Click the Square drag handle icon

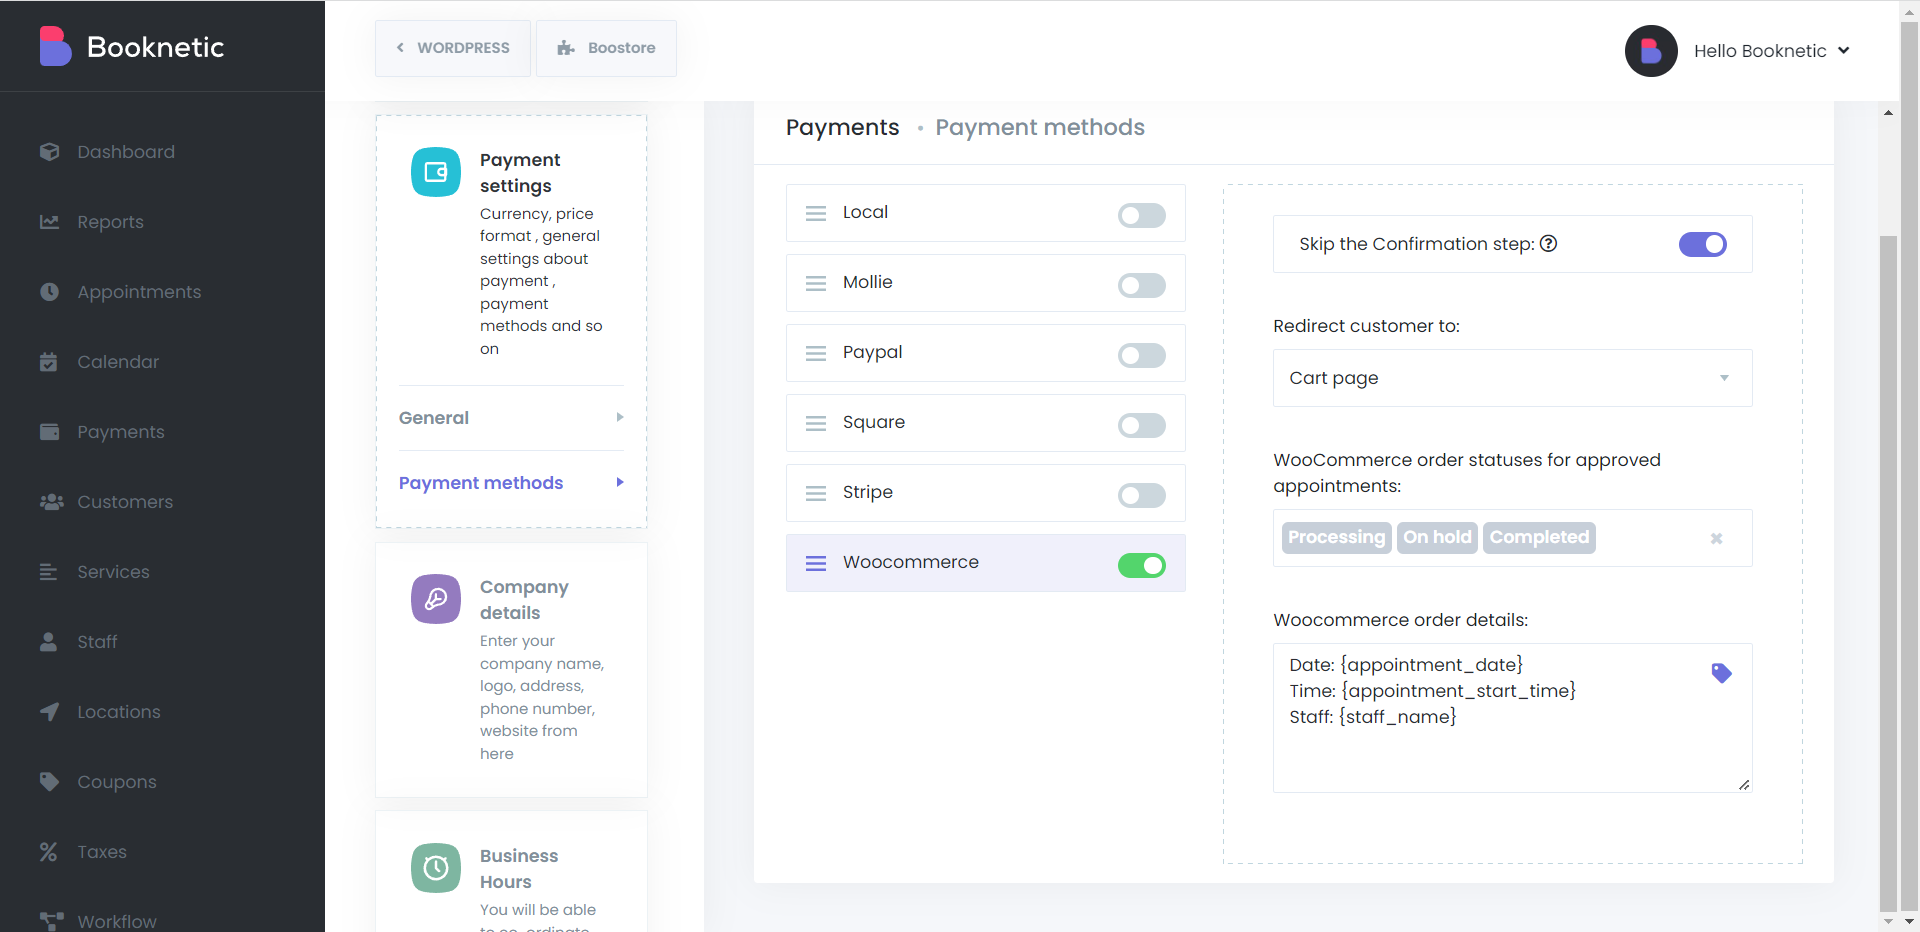[x=816, y=423]
